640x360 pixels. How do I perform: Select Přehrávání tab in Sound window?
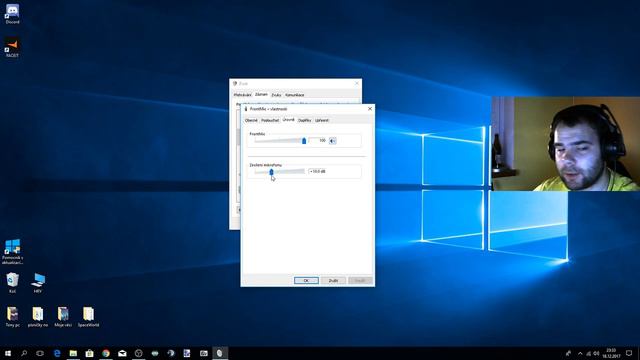coord(242,95)
